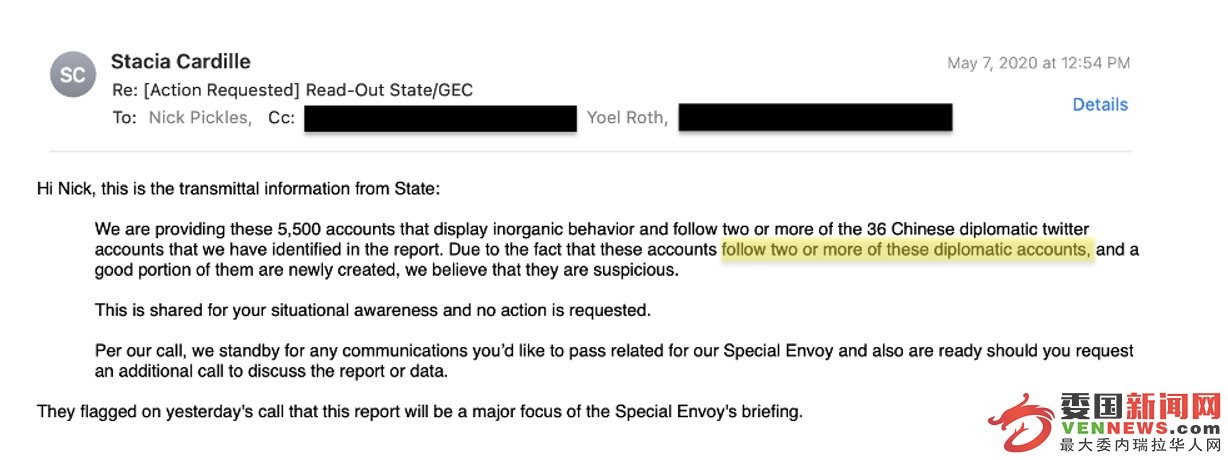Click the 'Cc:' label
This screenshot has width=1228, height=460.
[x=281, y=118]
